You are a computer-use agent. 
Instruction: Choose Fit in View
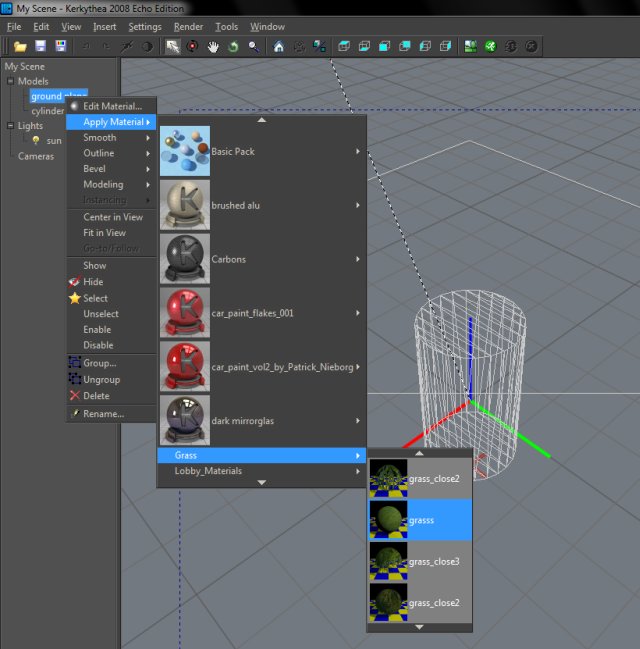click(111, 233)
